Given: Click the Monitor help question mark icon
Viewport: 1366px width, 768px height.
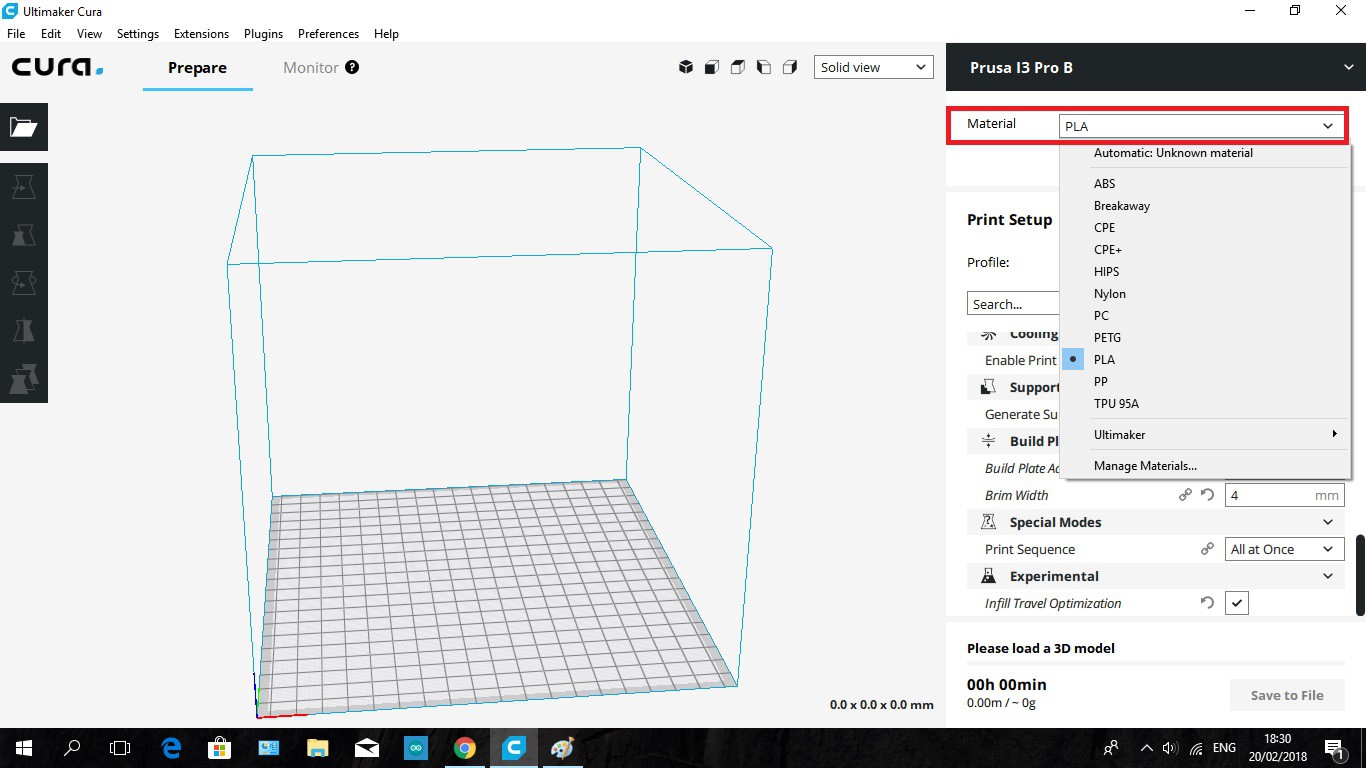Looking at the screenshot, I should tap(352, 67).
